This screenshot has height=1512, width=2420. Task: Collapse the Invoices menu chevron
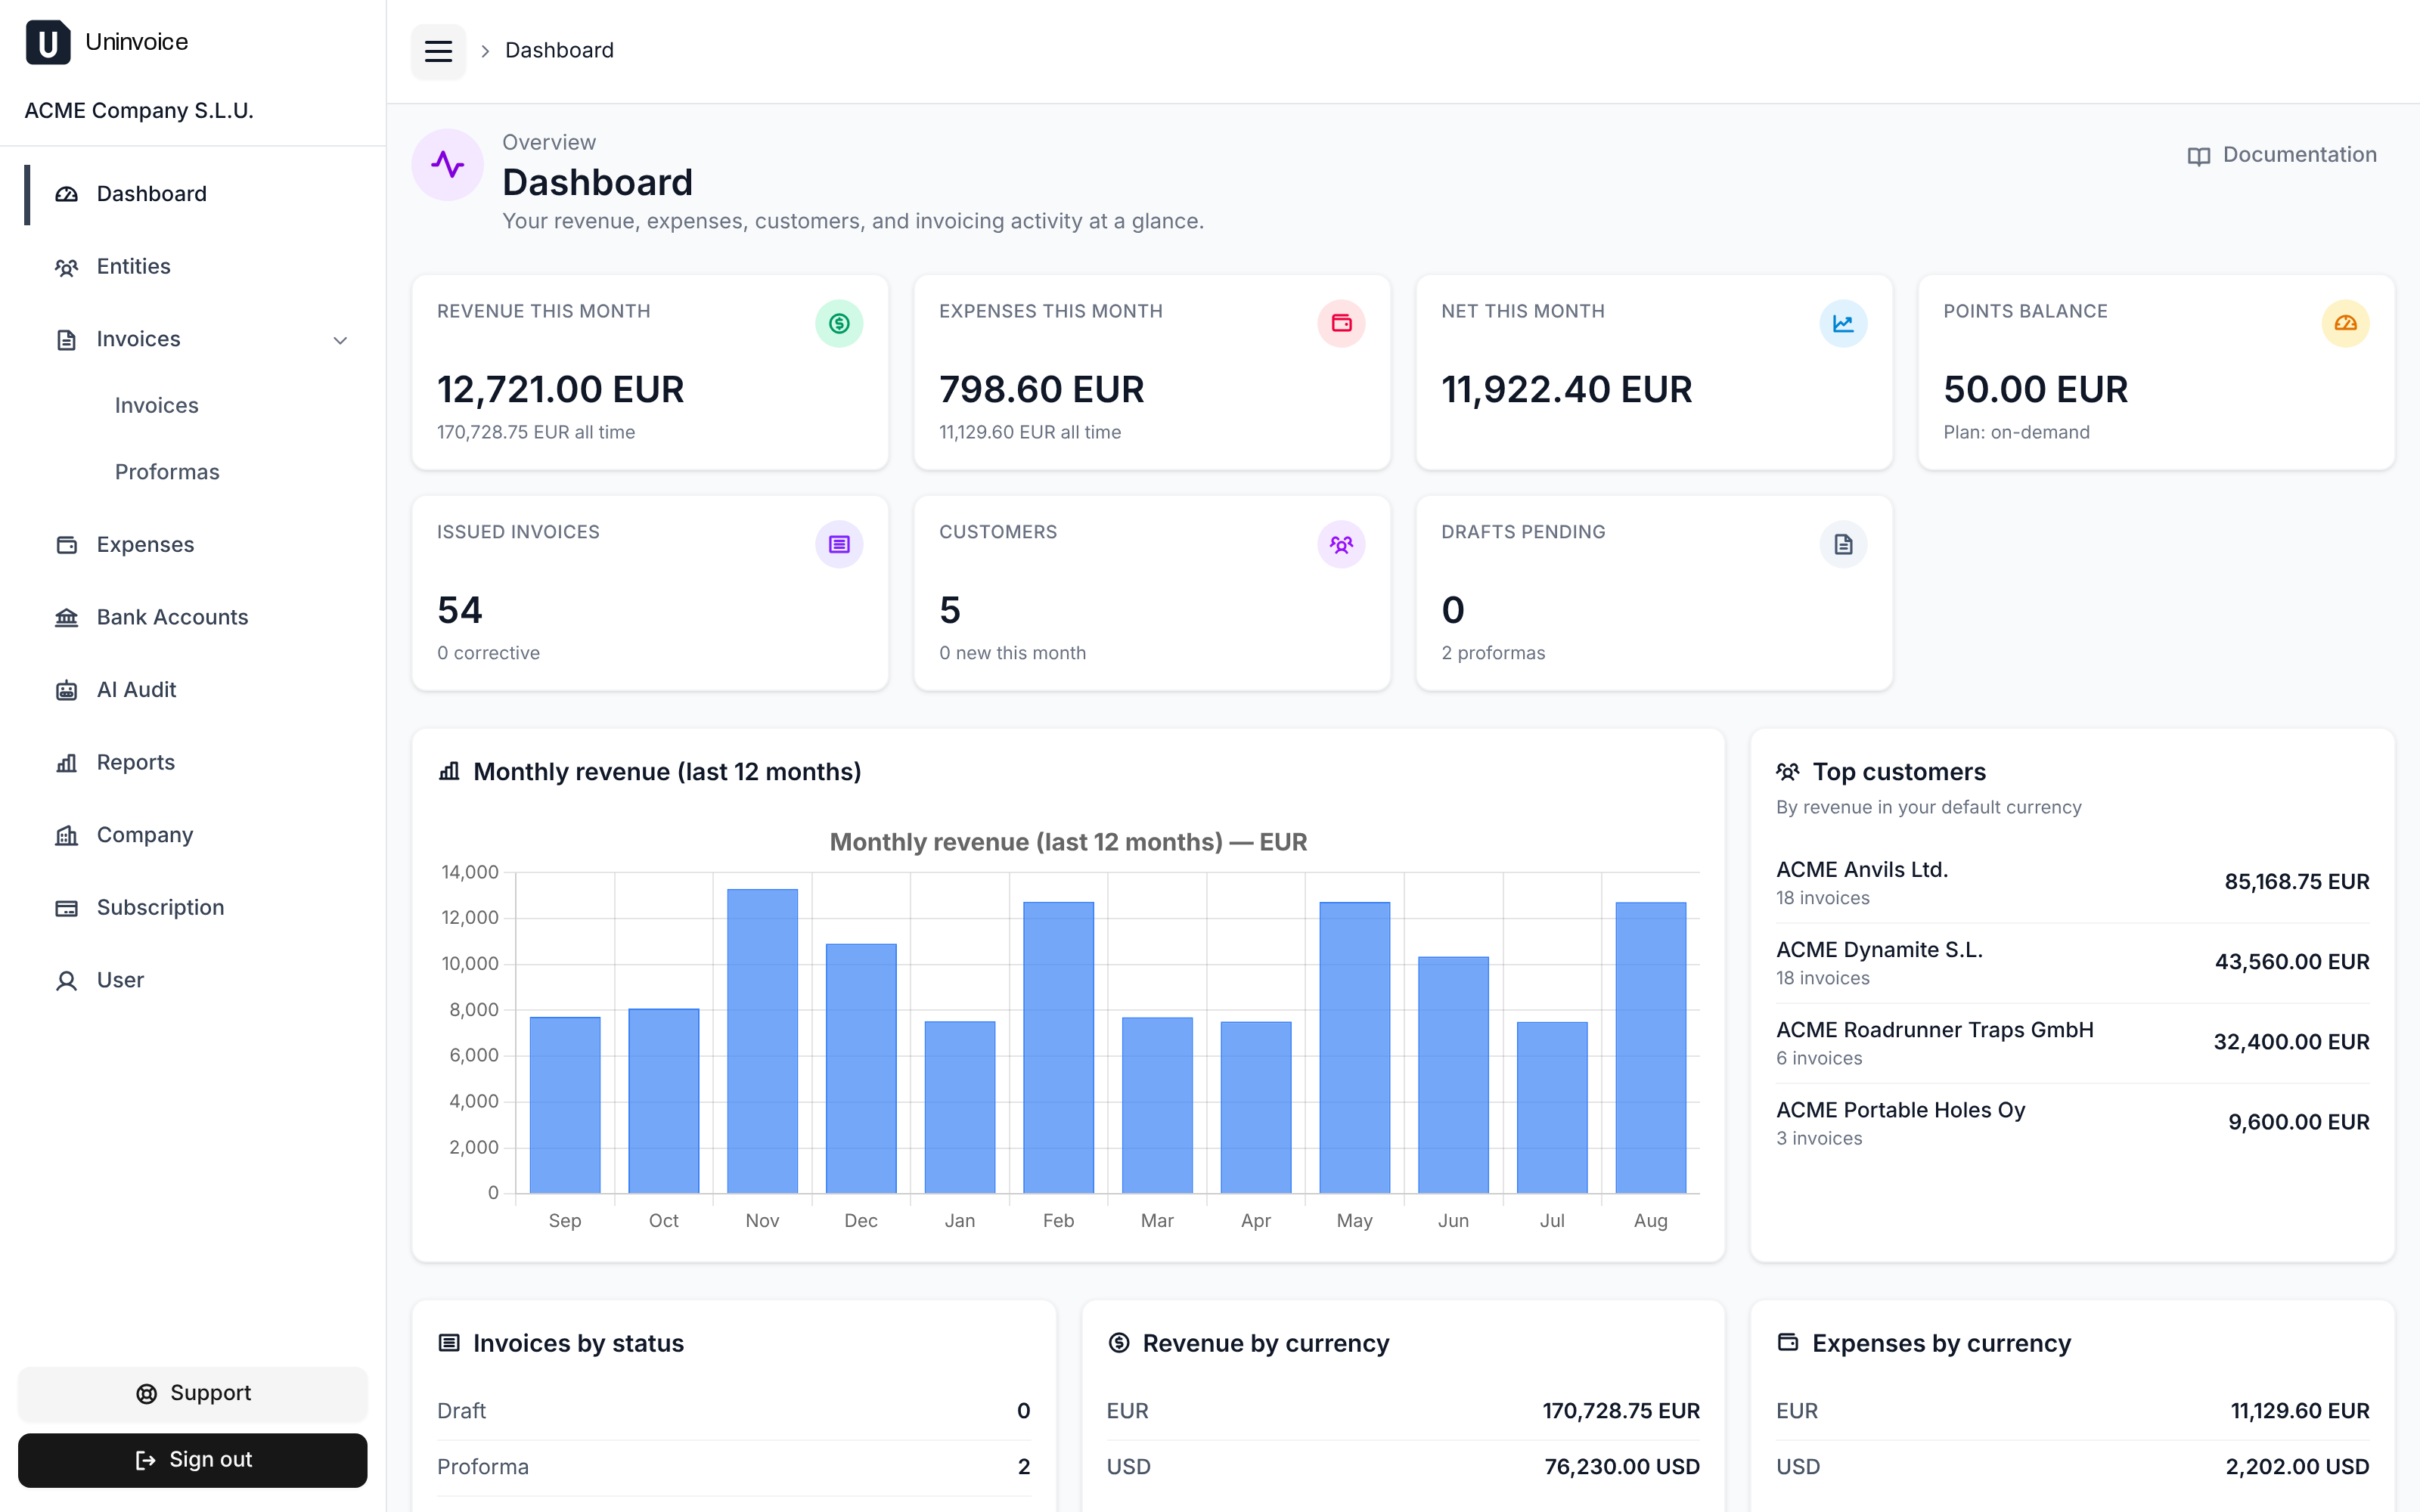point(340,340)
